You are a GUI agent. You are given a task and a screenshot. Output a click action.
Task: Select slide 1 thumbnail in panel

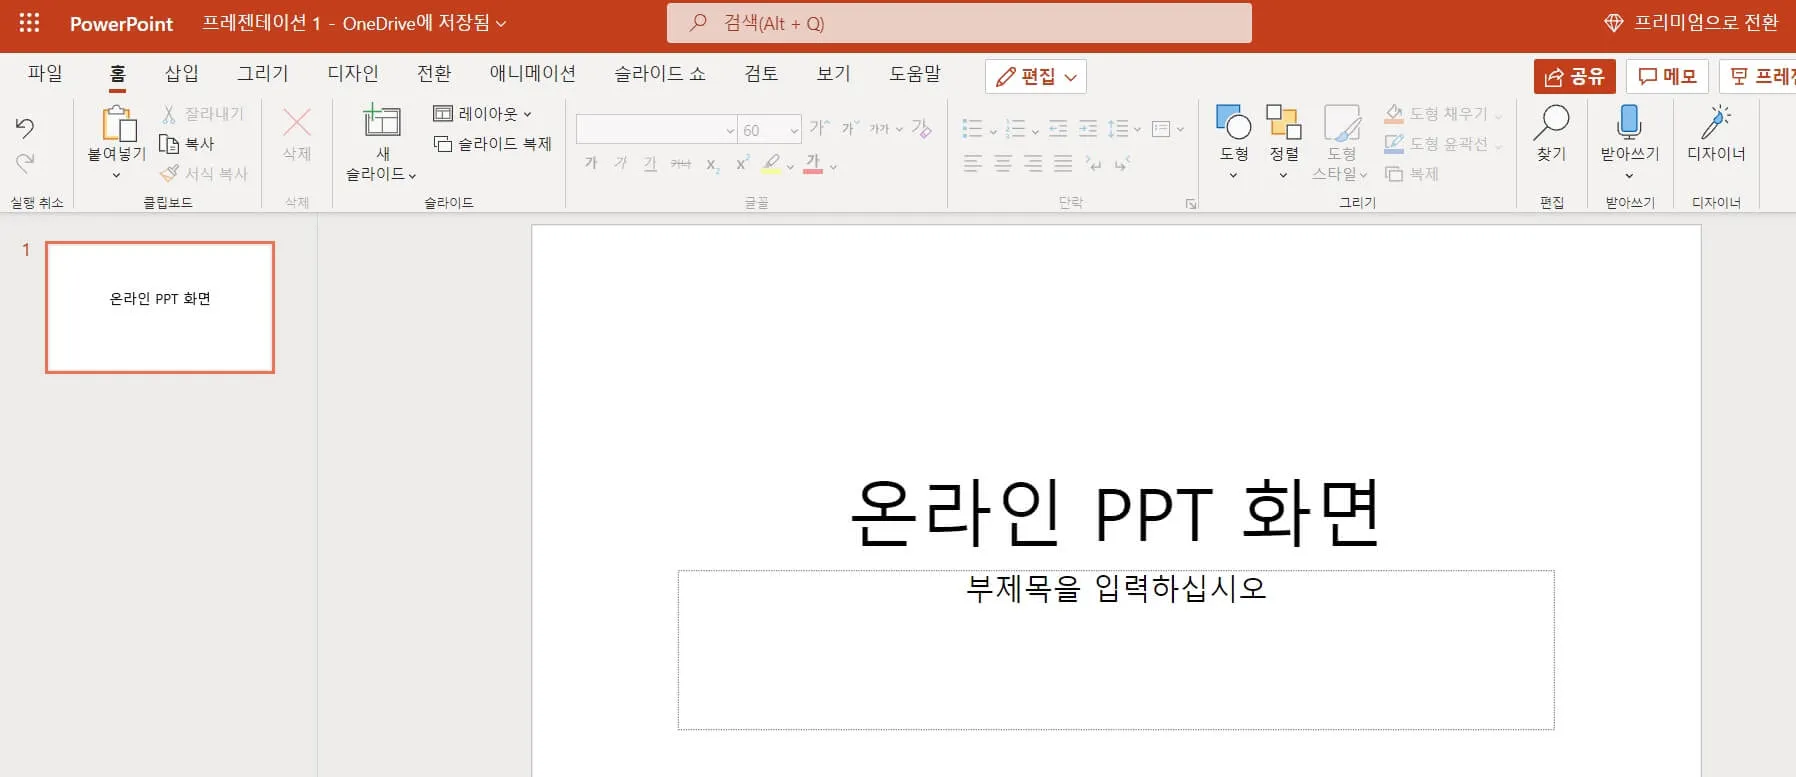pos(160,307)
